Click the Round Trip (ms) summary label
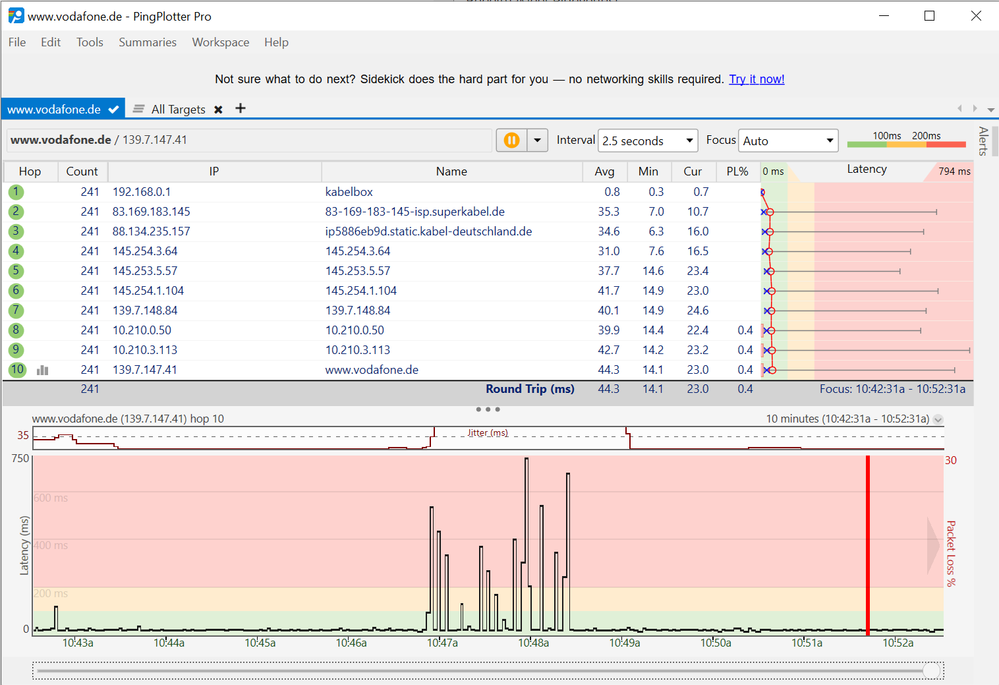 click(530, 389)
